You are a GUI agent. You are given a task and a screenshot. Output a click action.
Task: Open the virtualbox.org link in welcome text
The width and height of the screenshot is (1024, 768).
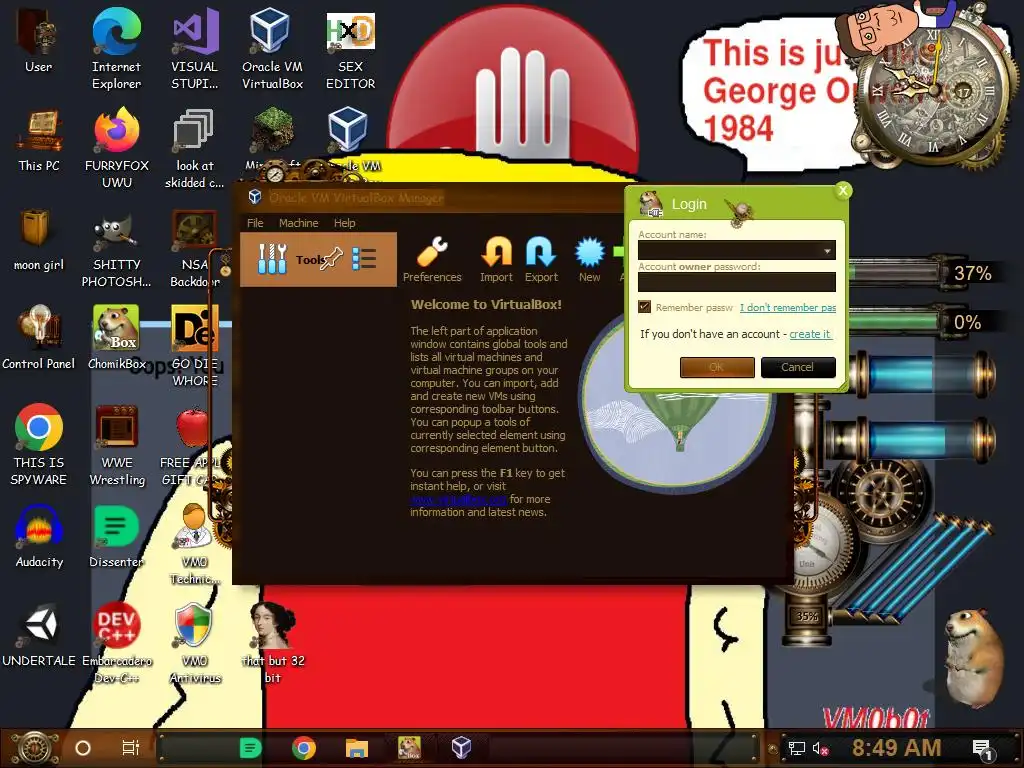click(458, 500)
